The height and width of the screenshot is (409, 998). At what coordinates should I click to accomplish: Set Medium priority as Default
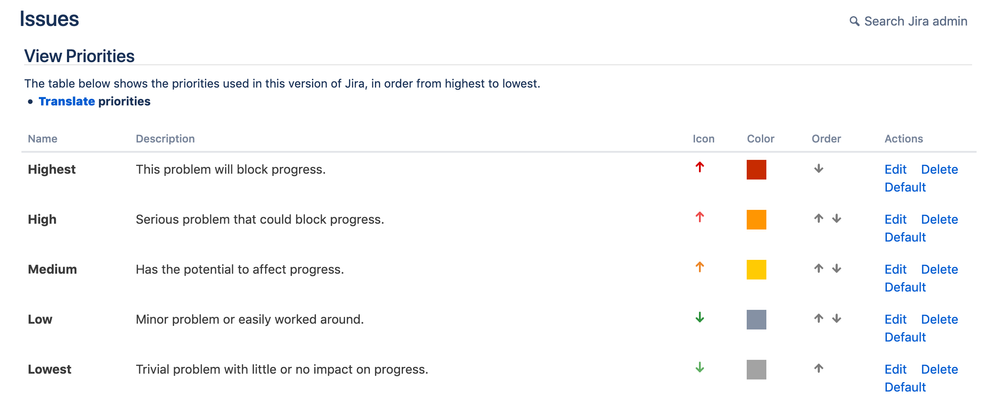905,287
